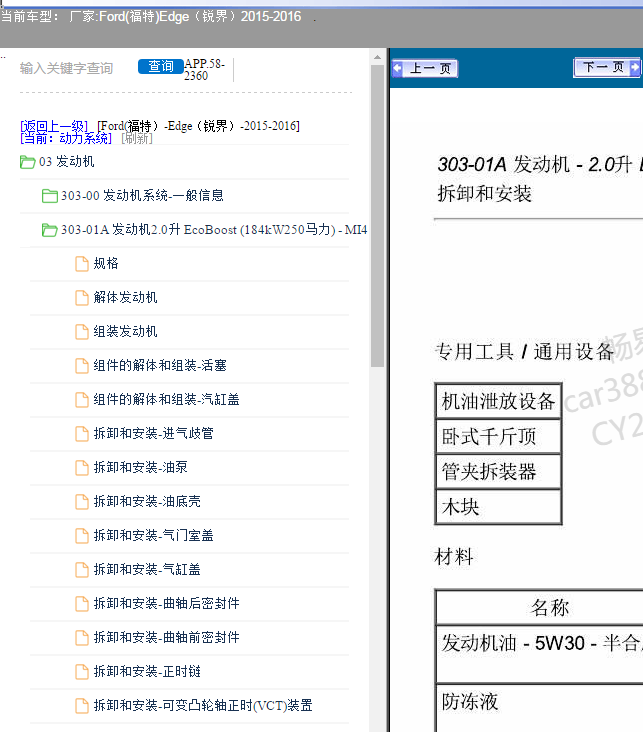The width and height of the screenshot is (643, 732).
Task: Click the document icon beside 组装发动机
Action: [82, 332]
